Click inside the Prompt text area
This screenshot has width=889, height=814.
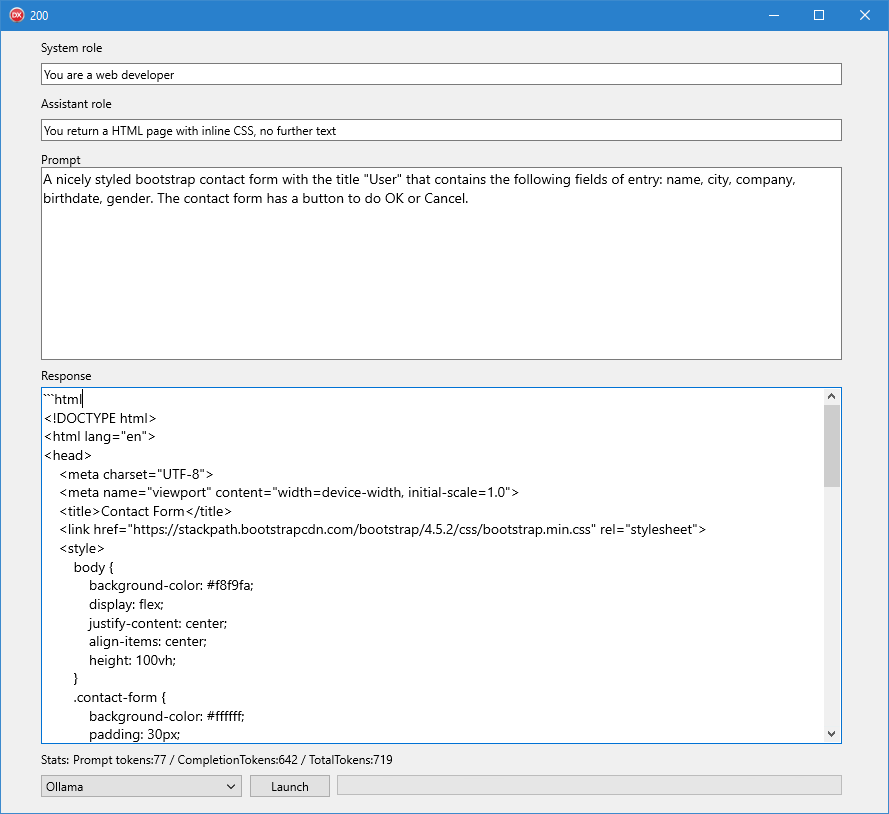[x=441, y=263]
